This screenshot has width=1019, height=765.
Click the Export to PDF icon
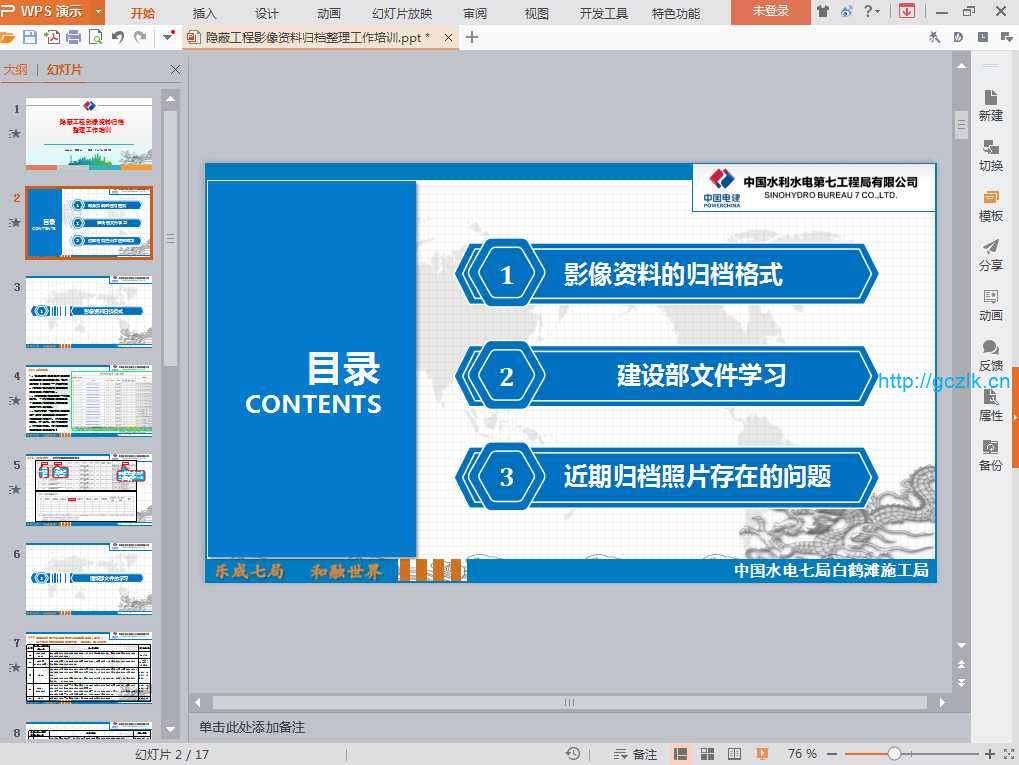pyautogui.click(x=52, y=37)
